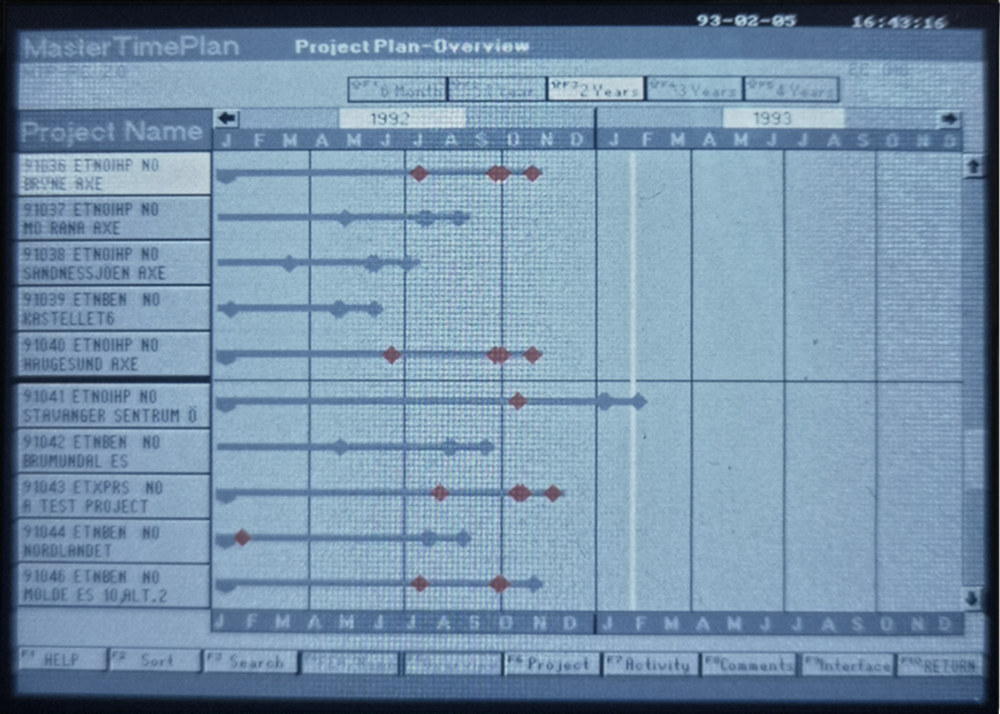Select the 6 Month time span
The width and height of the screenshot is (1000, 714).
[397, 89]
